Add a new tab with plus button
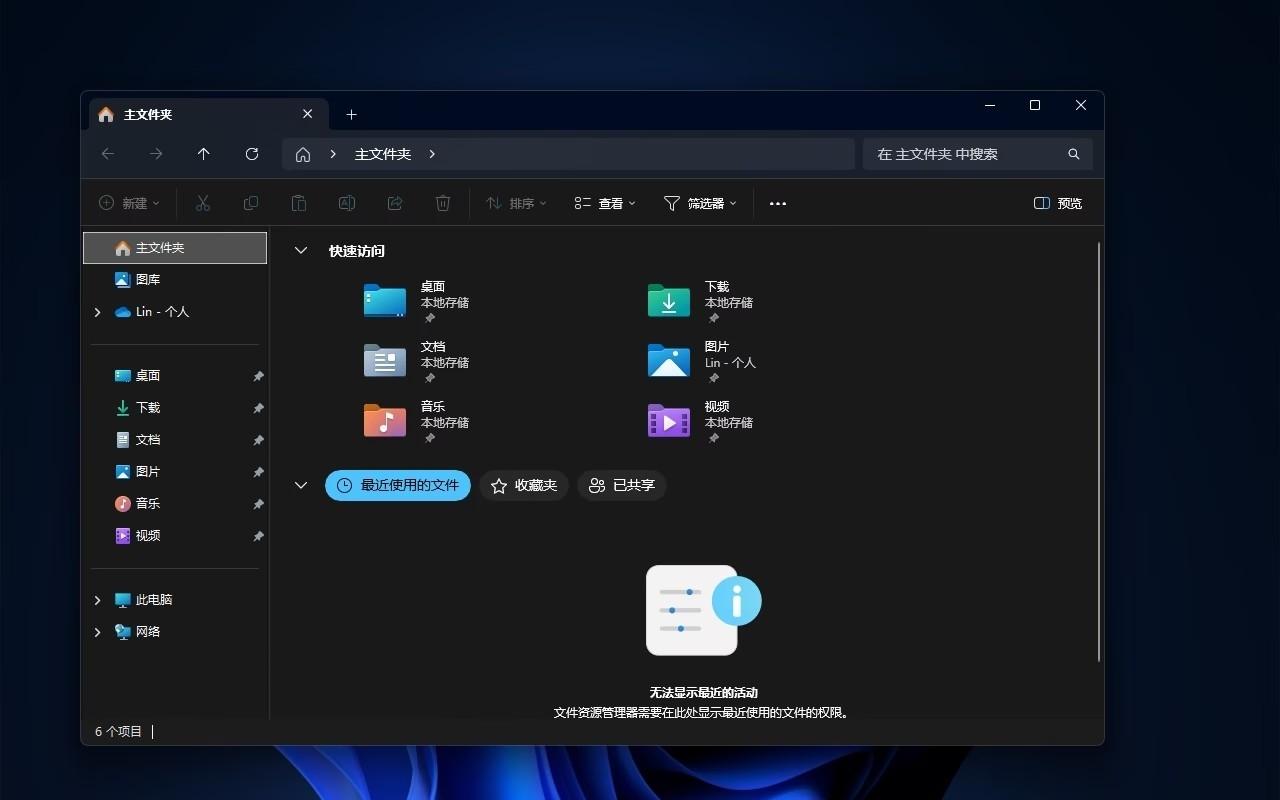 tap(351, 115)
